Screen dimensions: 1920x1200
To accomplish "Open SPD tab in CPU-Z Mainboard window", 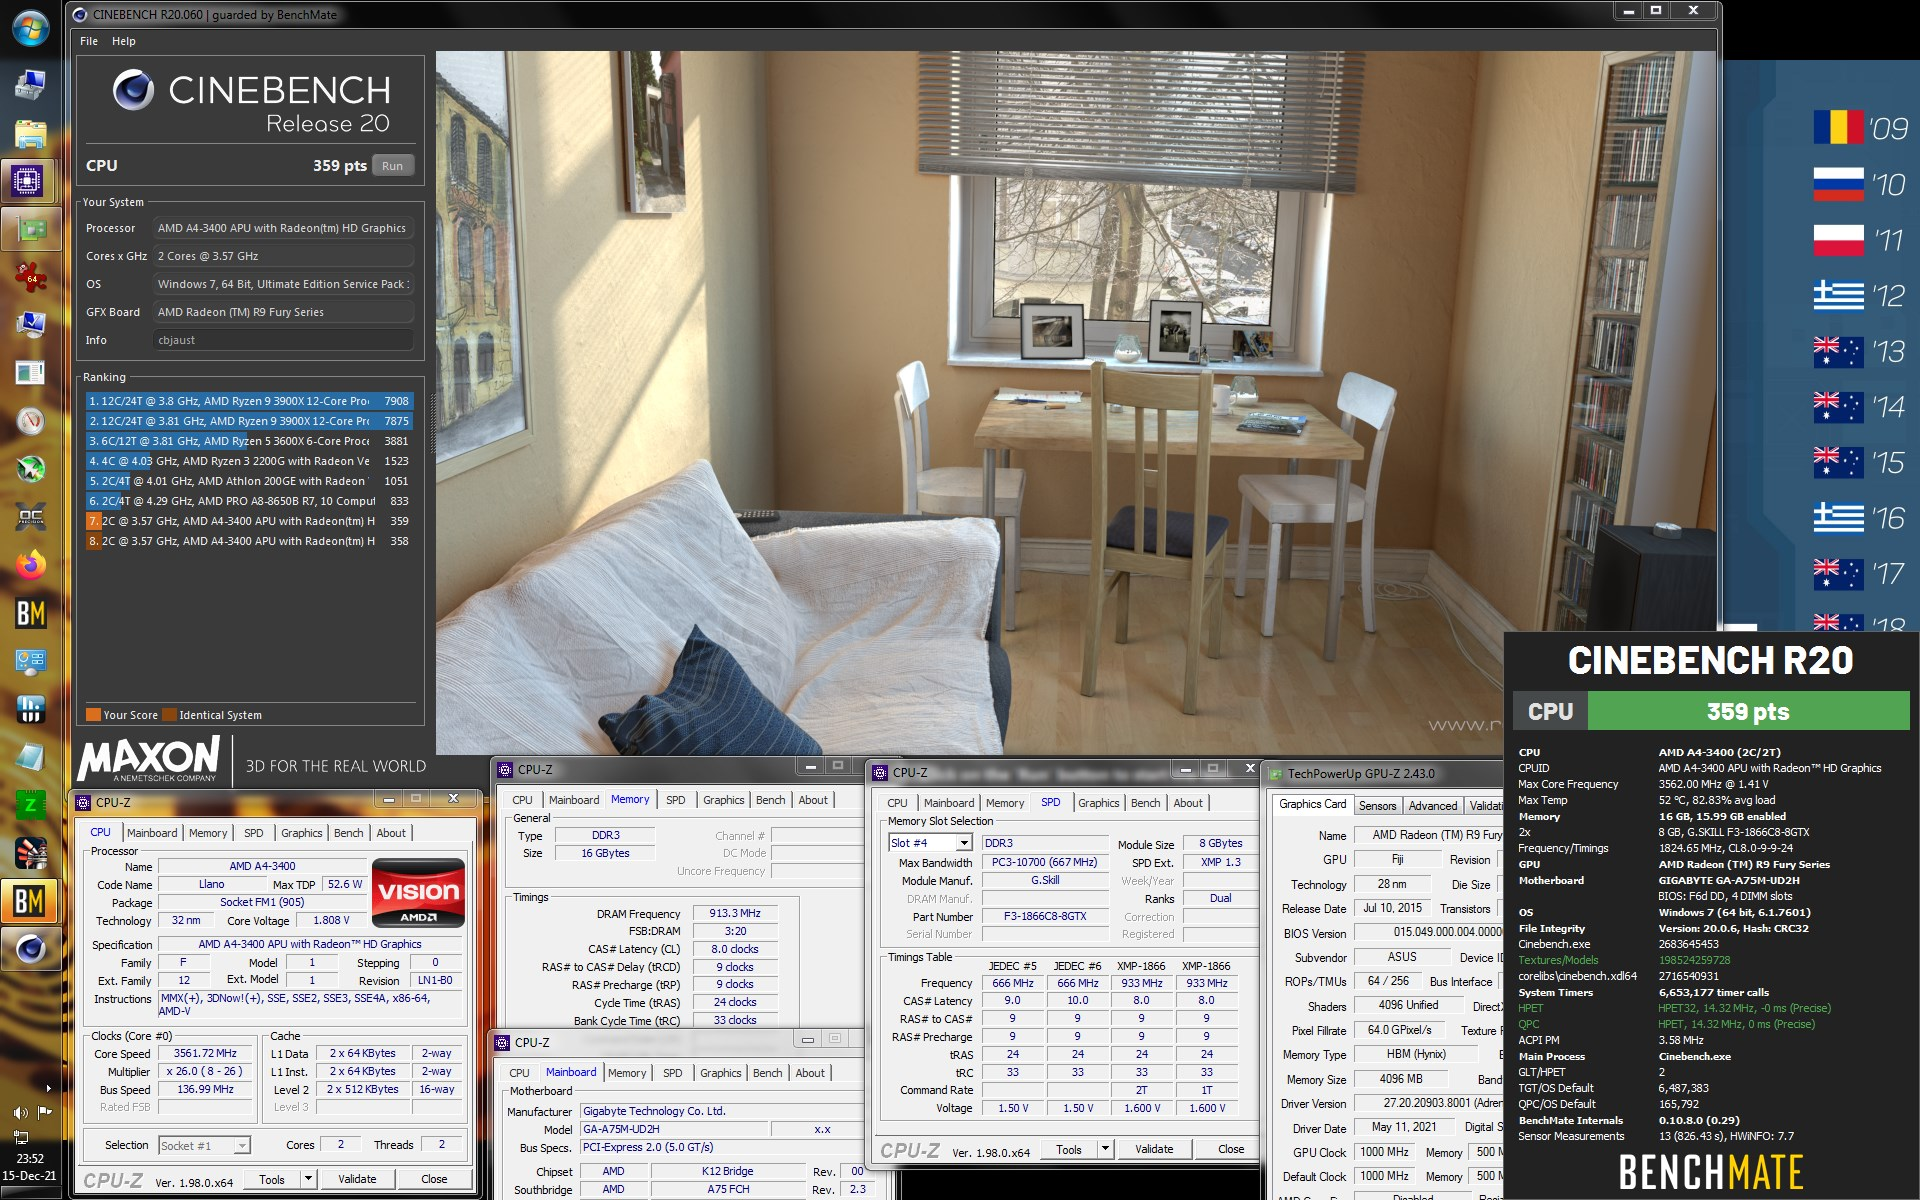I will pos(673,1073).
